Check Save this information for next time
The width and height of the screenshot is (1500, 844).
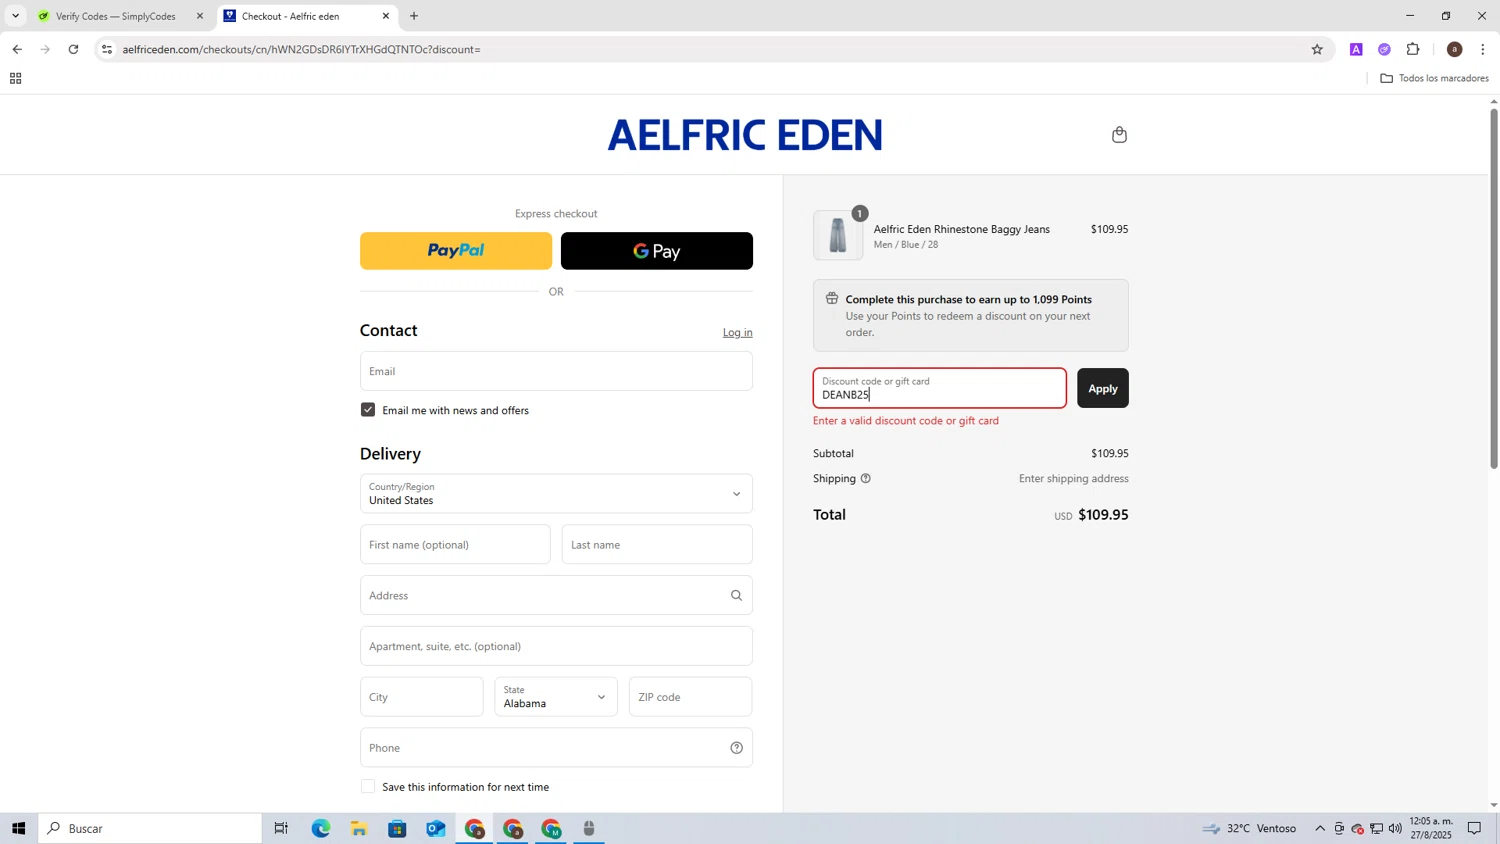[x=368, y=787]
